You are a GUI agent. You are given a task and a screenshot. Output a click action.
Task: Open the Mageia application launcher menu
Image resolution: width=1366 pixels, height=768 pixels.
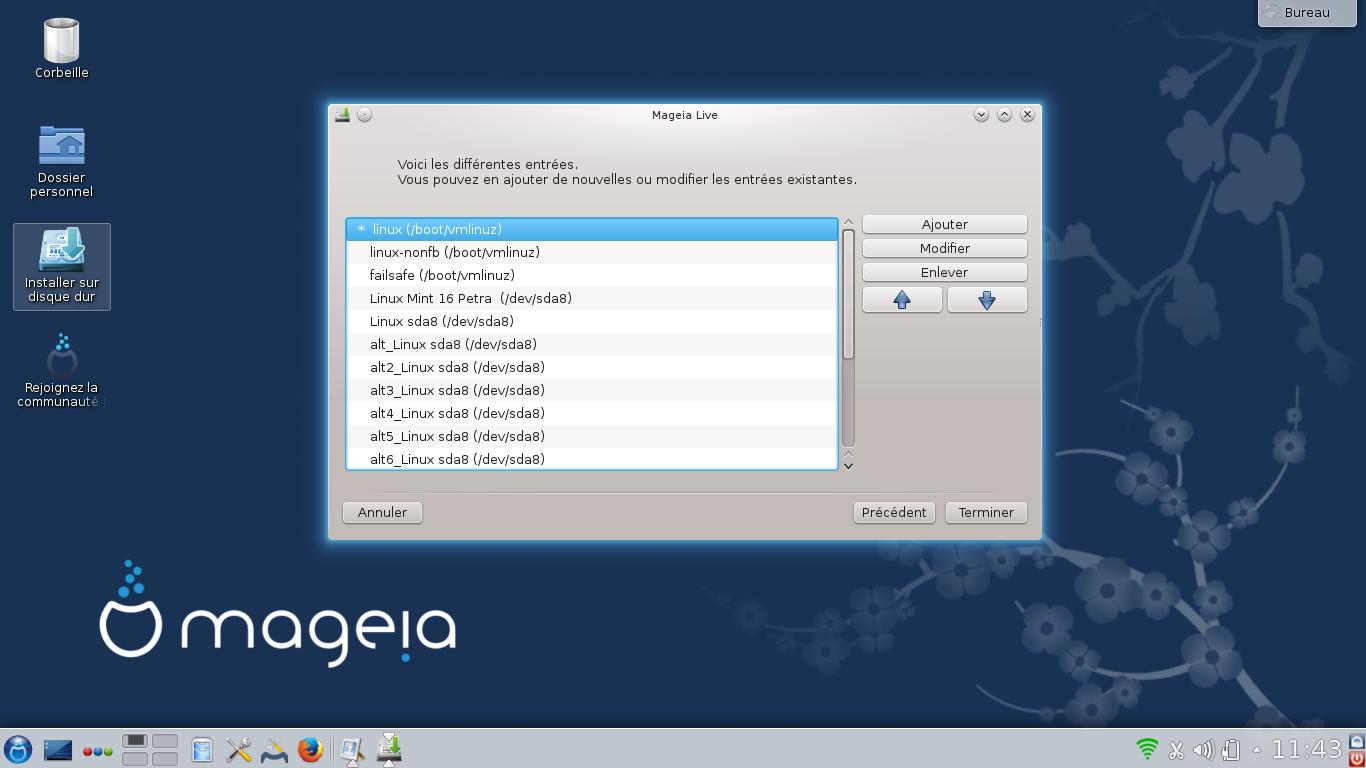point(18,749)
